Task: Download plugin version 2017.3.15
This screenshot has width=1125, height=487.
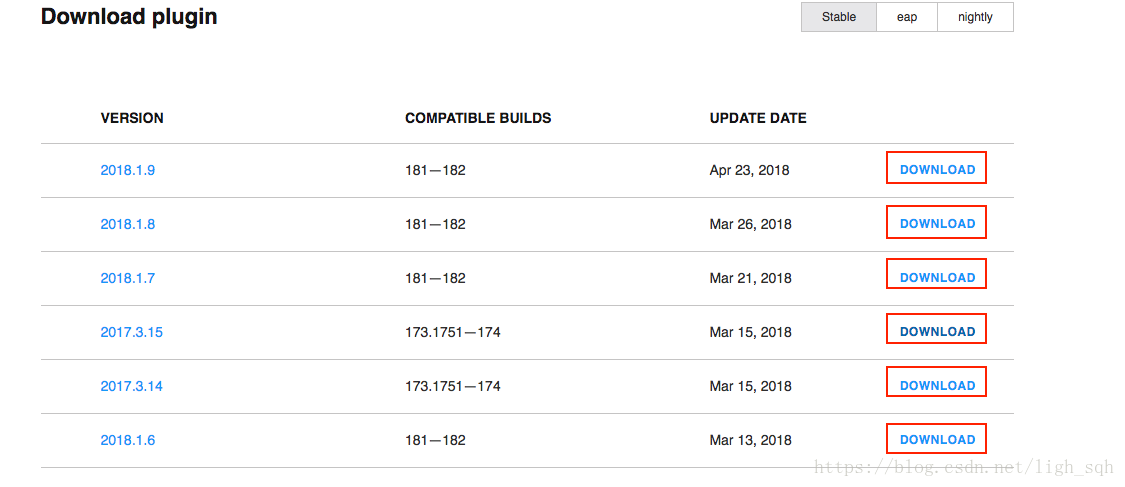Action: point(937,331)
